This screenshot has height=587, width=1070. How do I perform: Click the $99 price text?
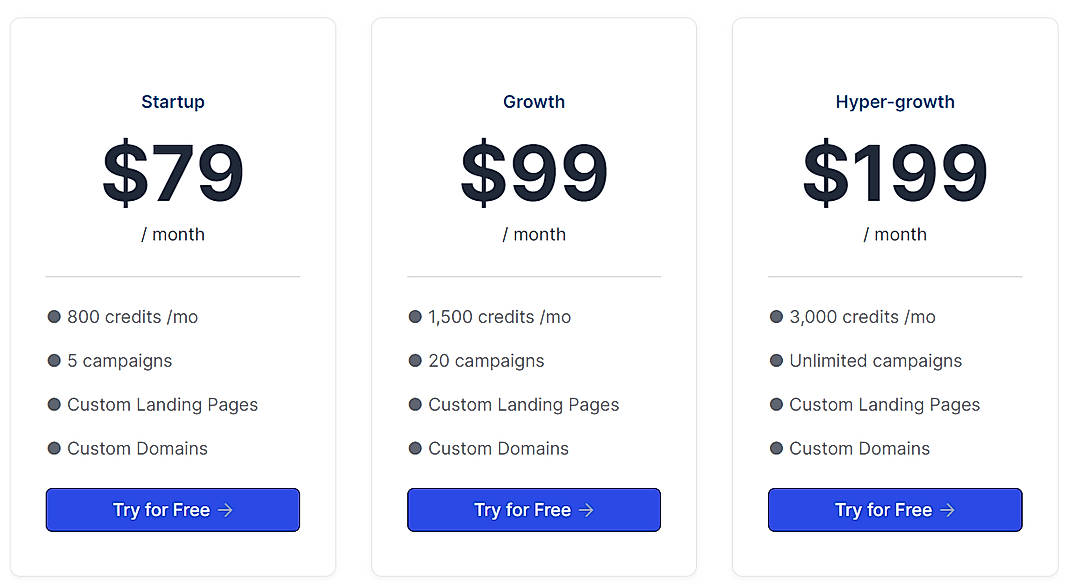pos(534,170)
